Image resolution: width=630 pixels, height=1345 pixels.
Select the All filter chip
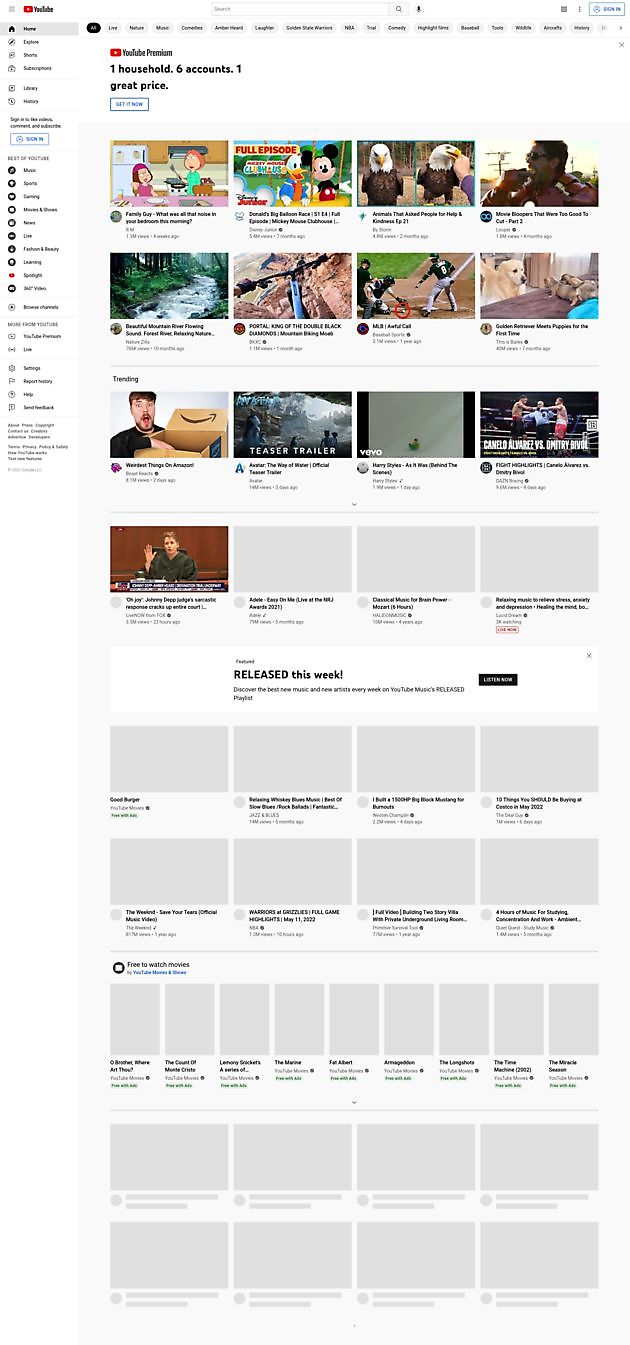(94, 28)
